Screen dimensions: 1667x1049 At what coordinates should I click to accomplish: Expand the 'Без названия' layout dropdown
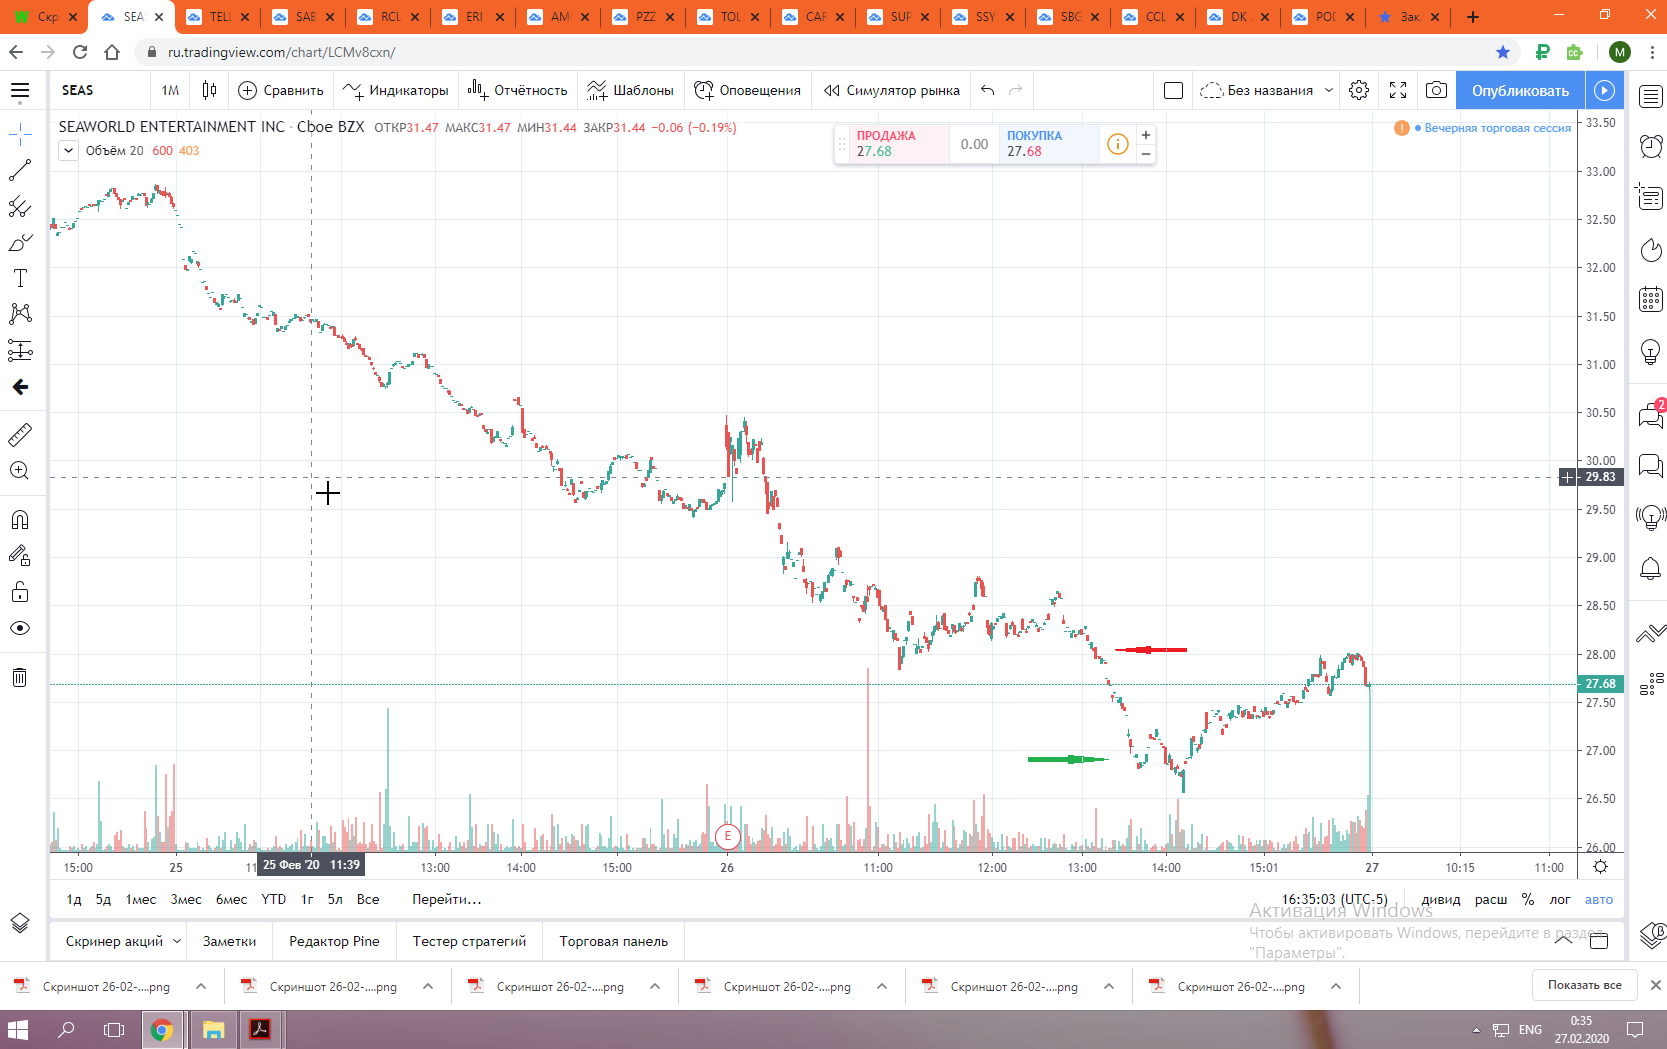click(x=1329, y=90)
